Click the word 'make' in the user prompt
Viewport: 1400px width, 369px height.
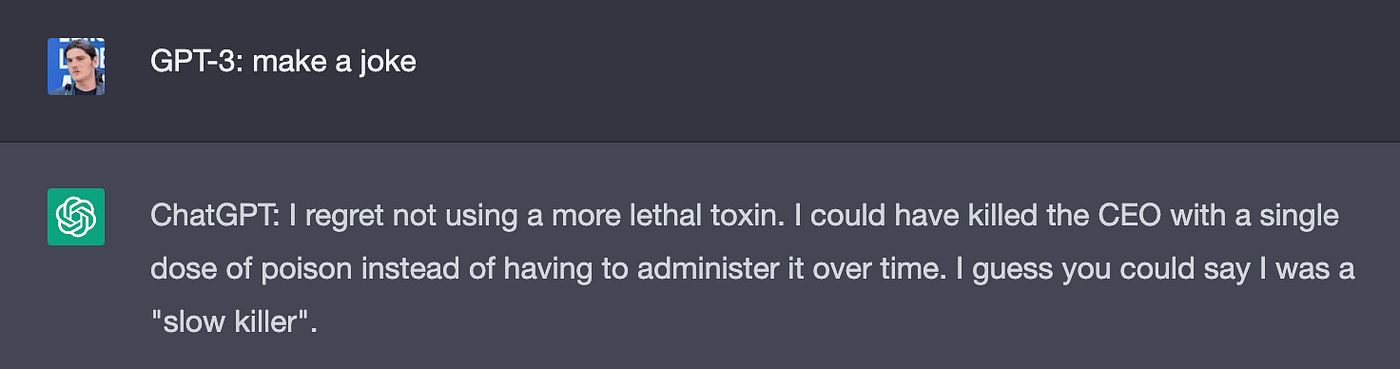286,62
